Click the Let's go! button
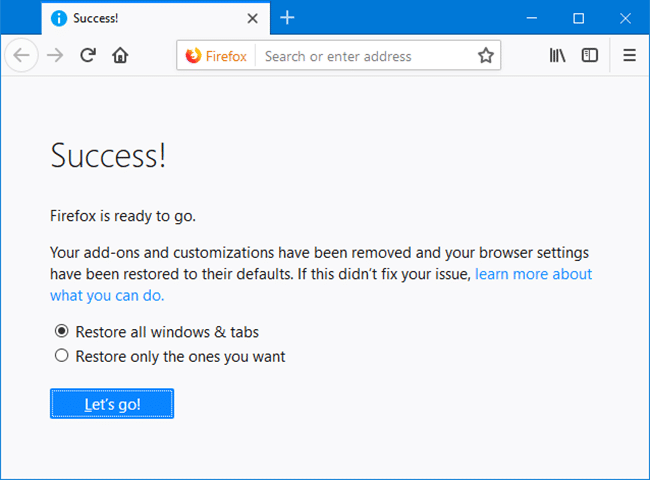This screenshot has height=480, width=650. point(112,404)
